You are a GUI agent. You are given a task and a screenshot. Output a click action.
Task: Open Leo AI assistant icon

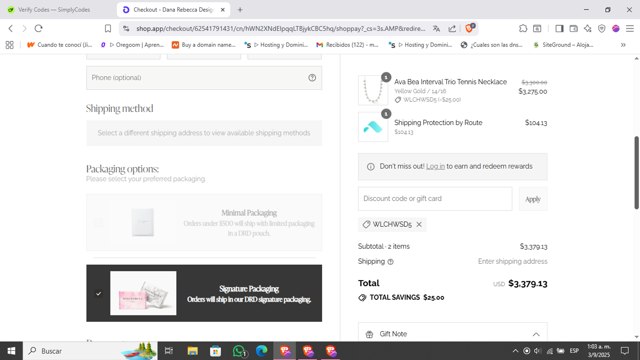tap(587, 28)
